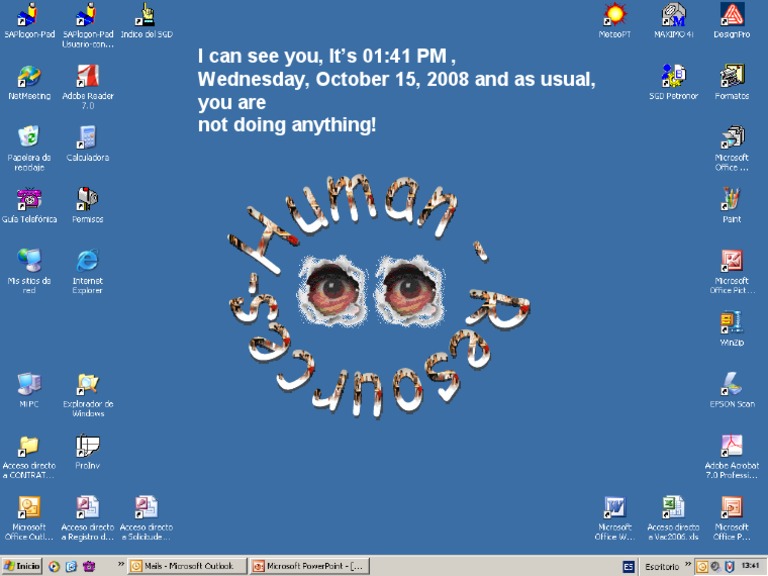The image size is (768, 576).
Task: Open Acceso directo a Vac2006.xls
Action: 673,518
